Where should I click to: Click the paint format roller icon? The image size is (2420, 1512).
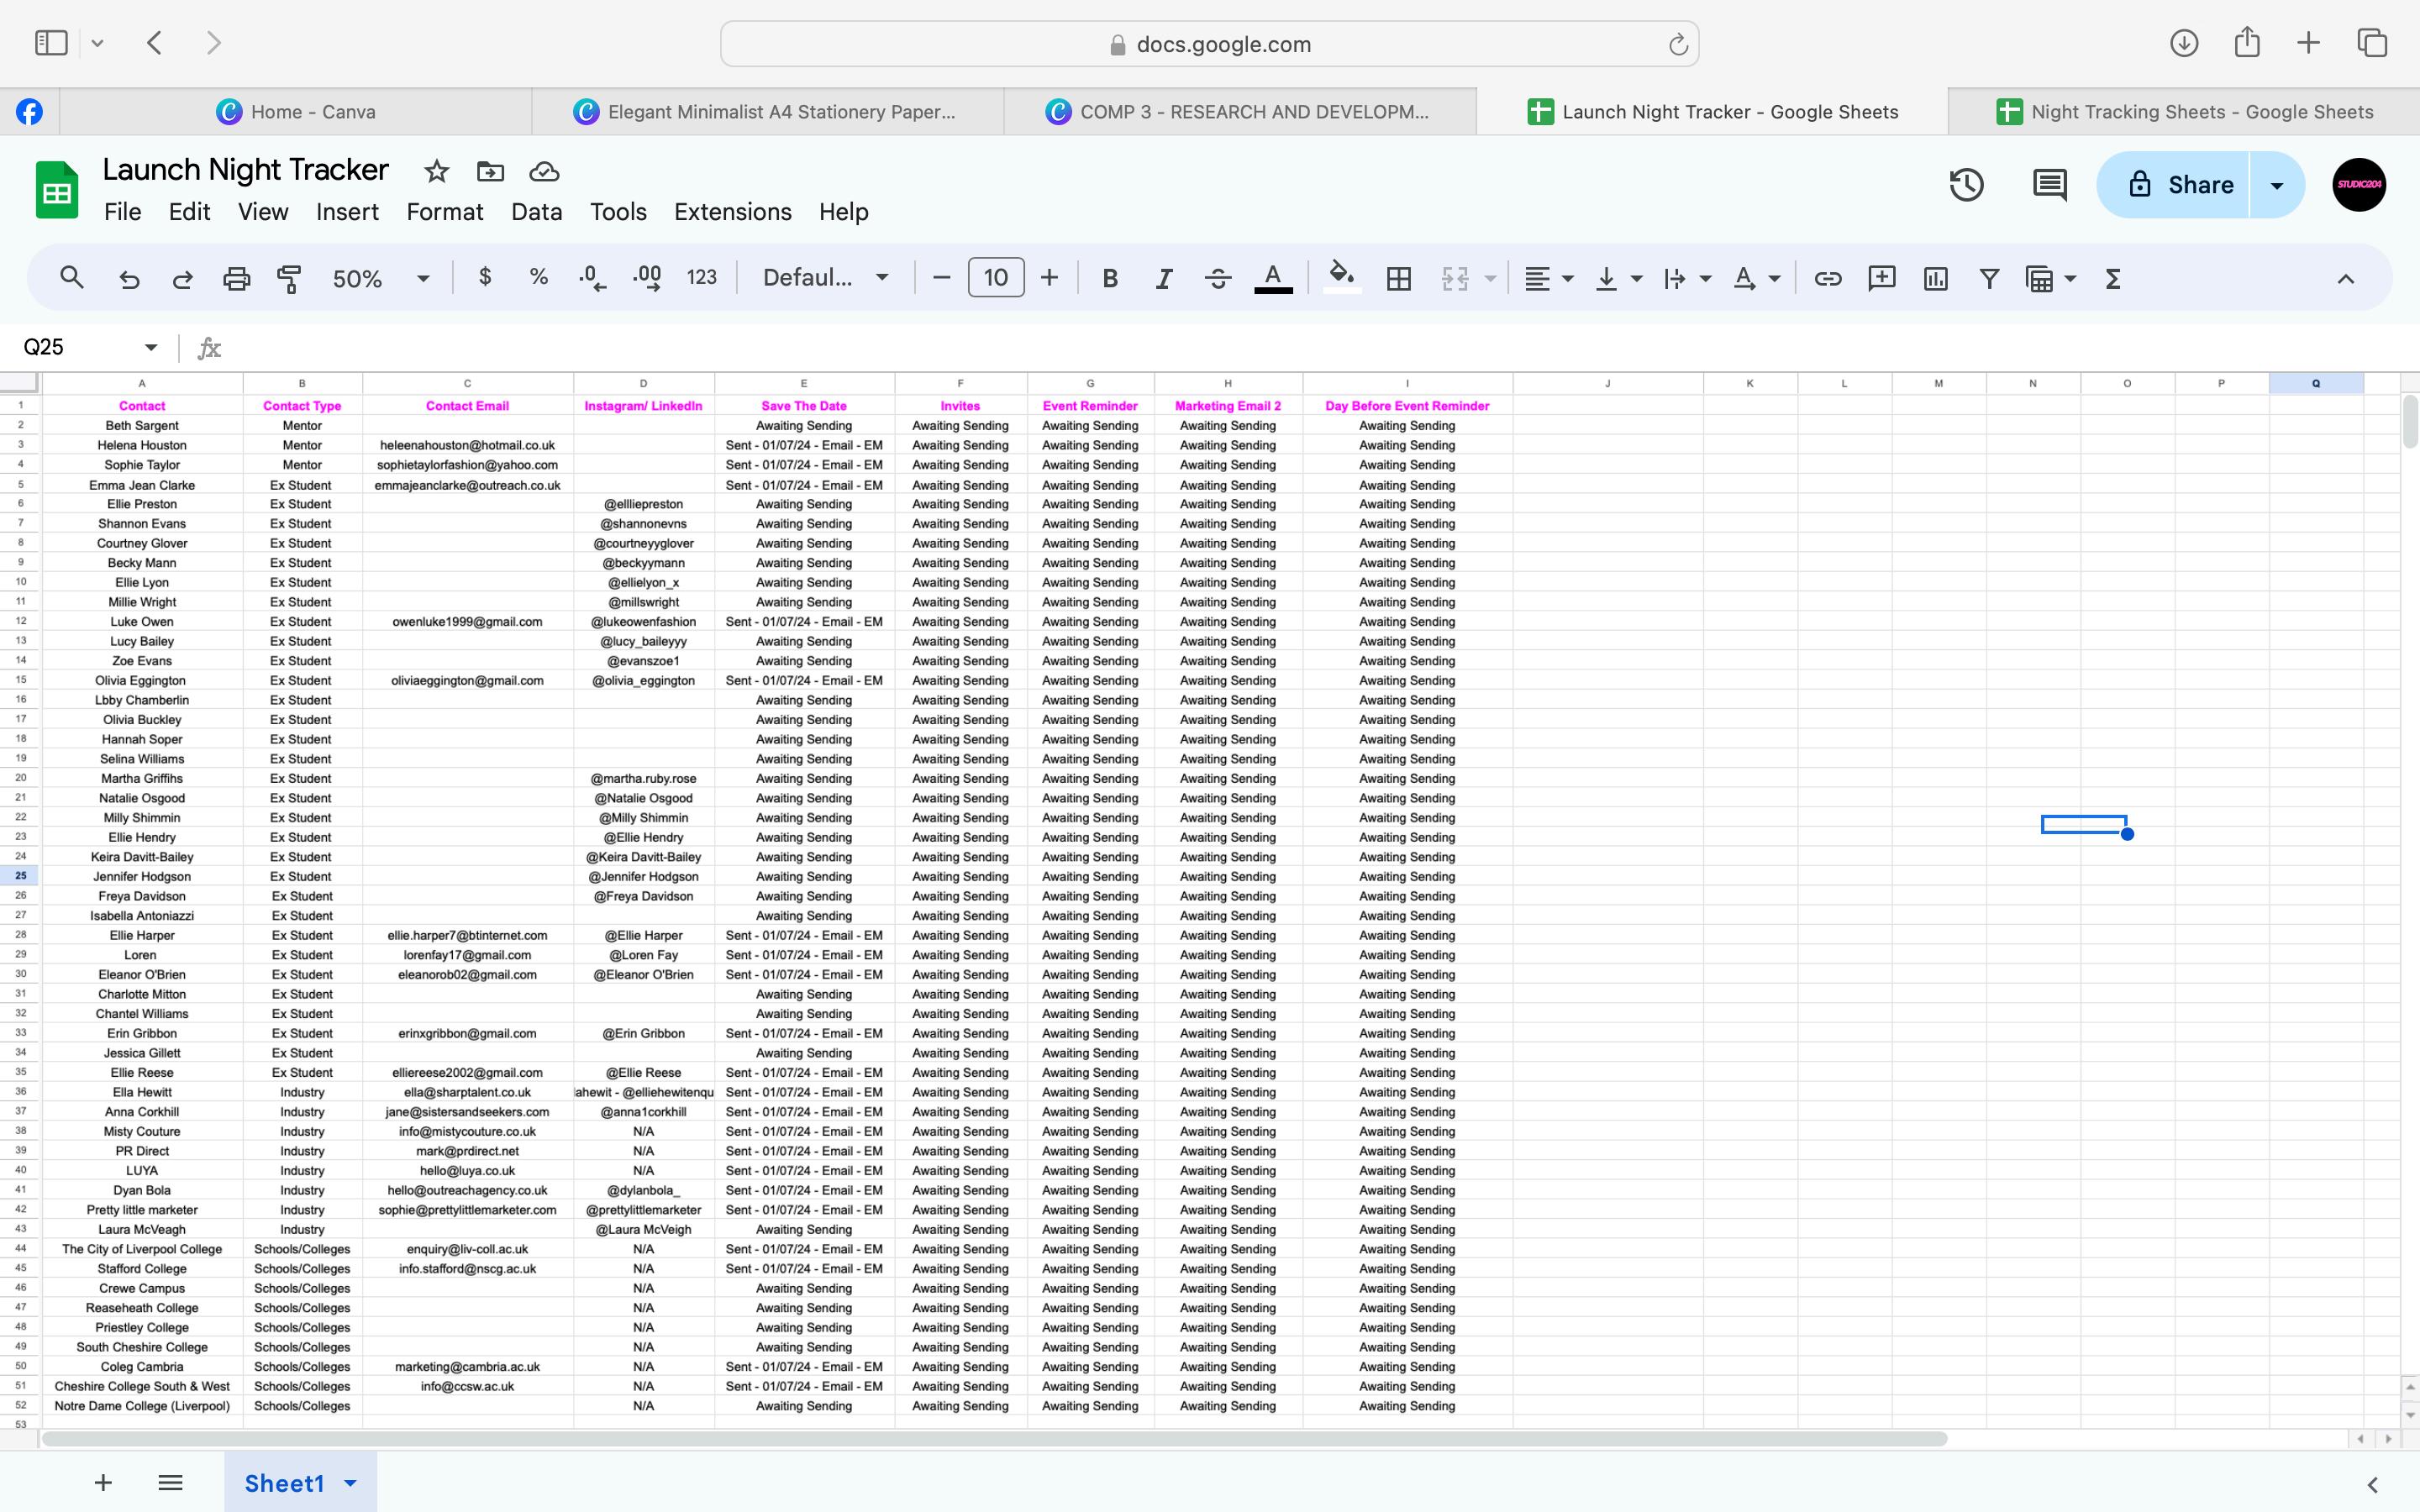(289, 278)
